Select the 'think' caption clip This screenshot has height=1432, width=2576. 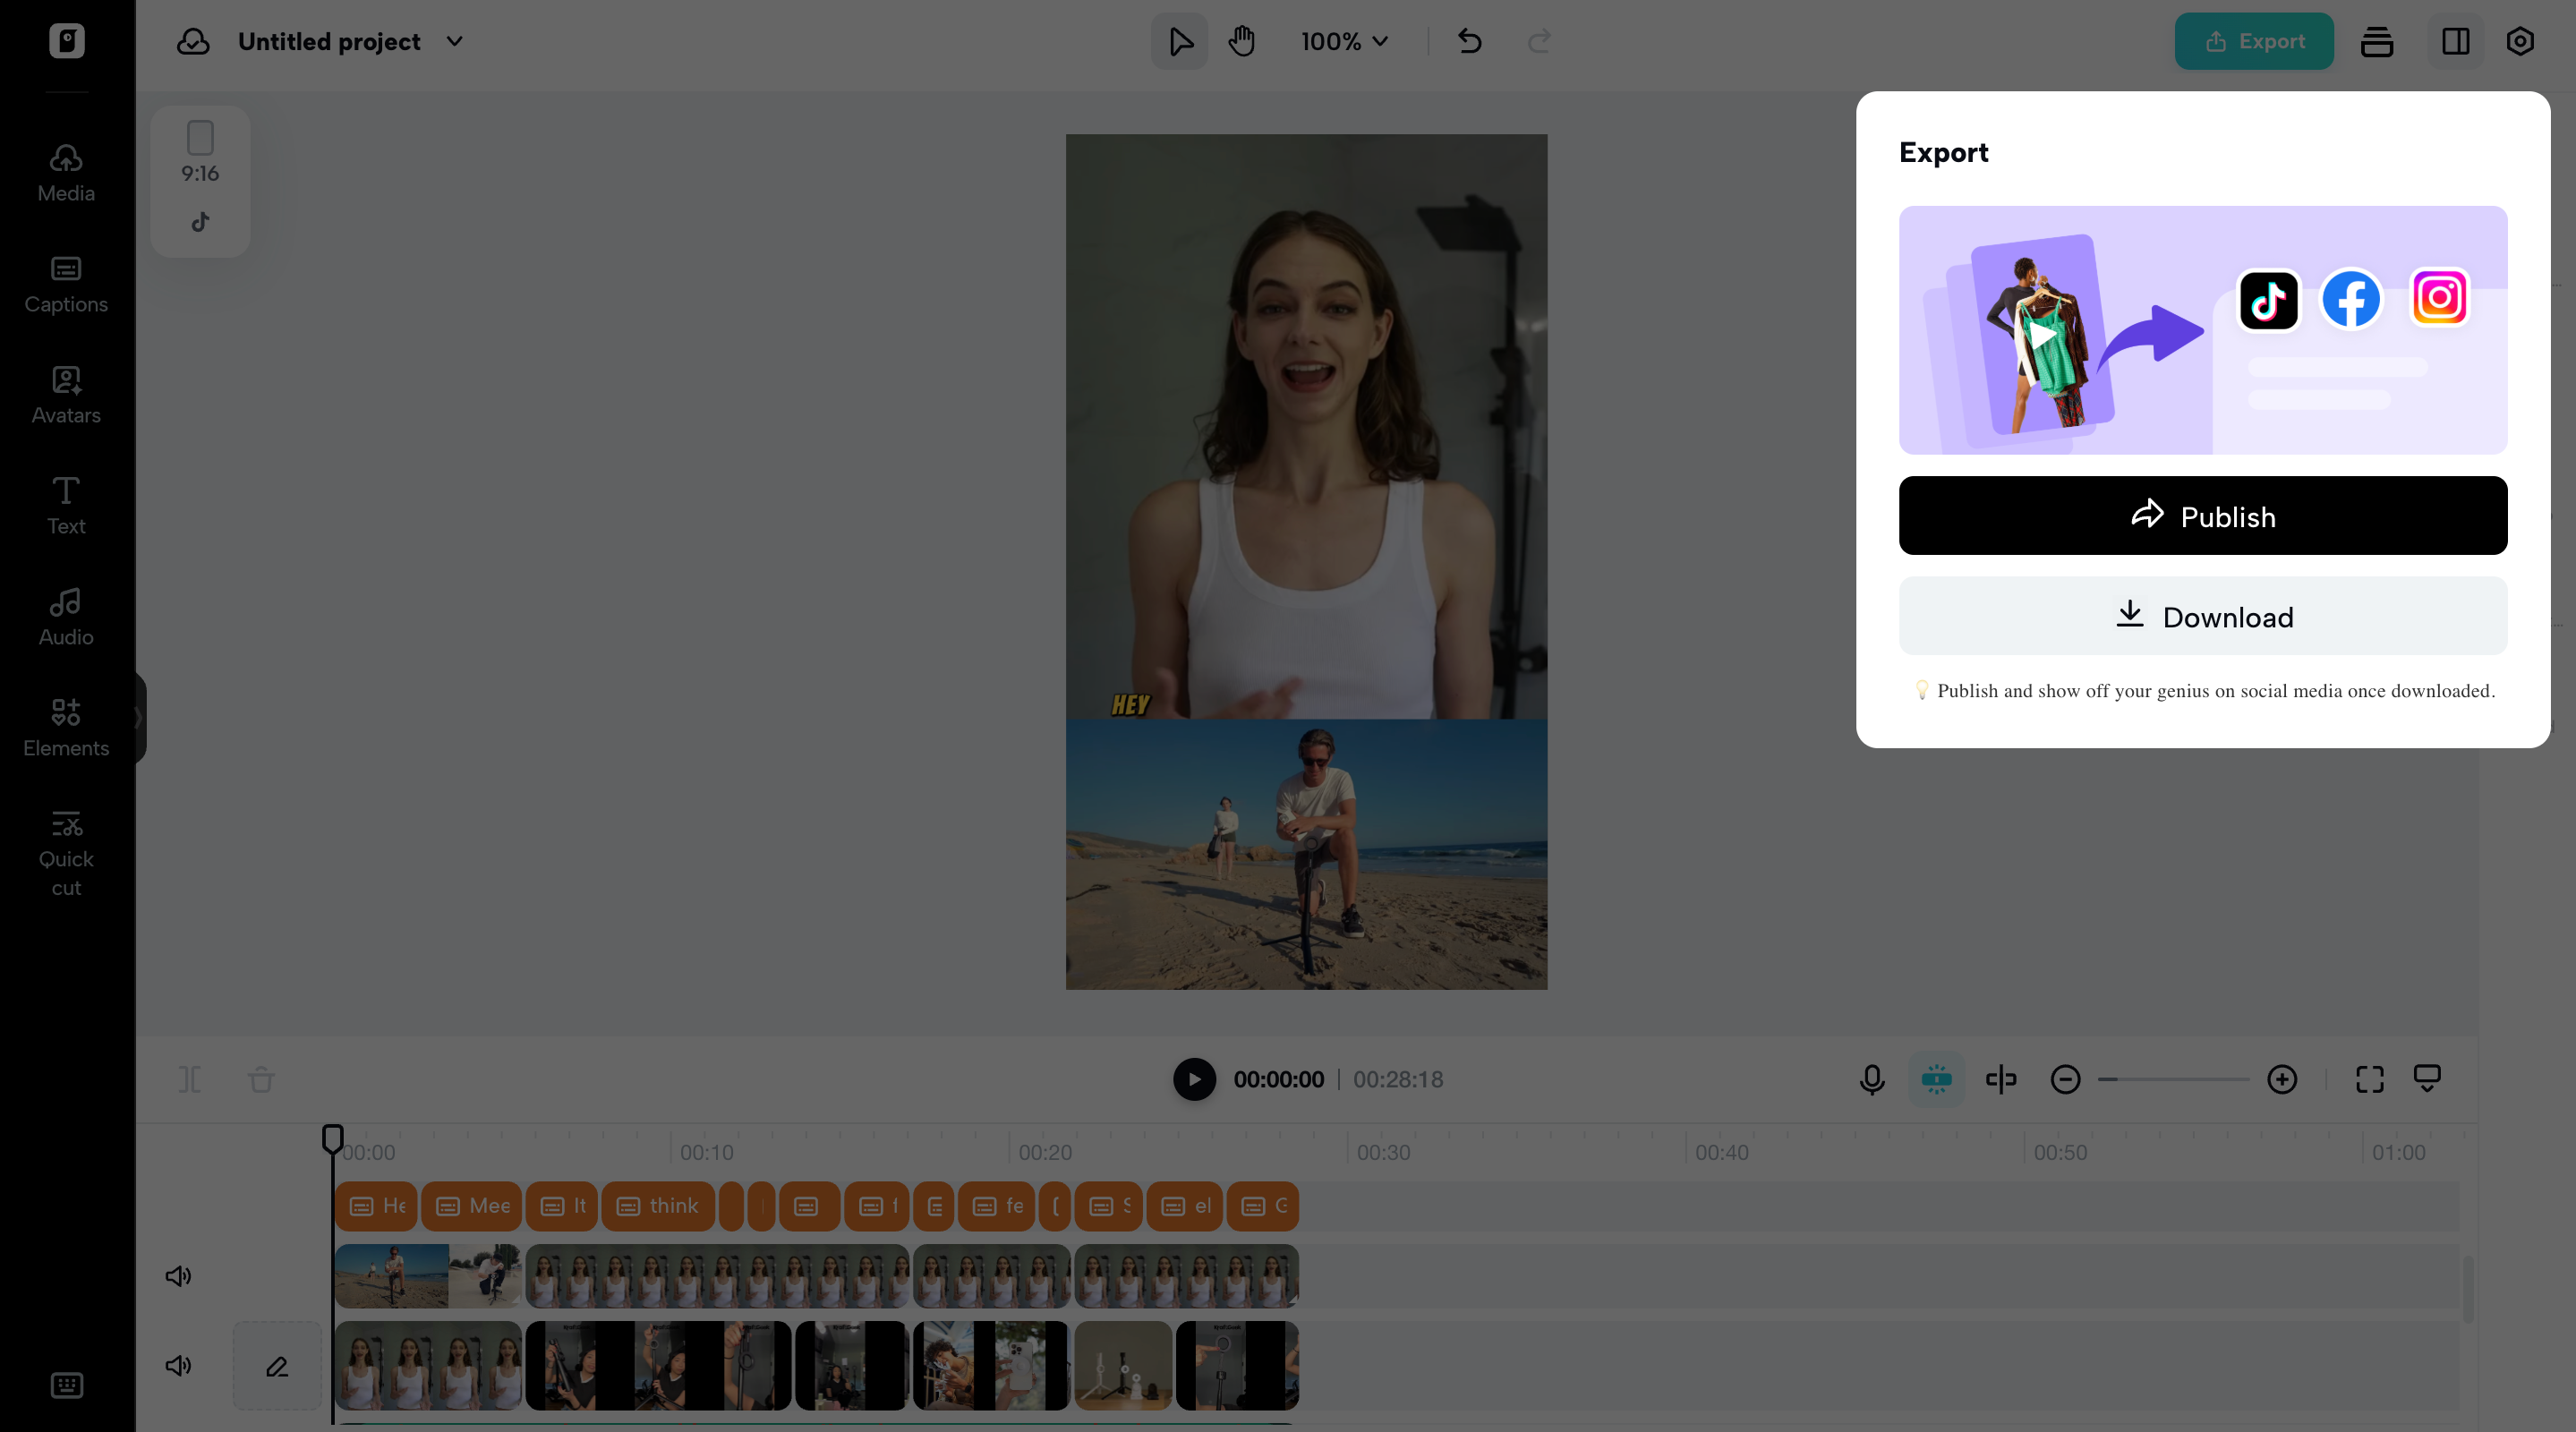tap(658, 1206)
